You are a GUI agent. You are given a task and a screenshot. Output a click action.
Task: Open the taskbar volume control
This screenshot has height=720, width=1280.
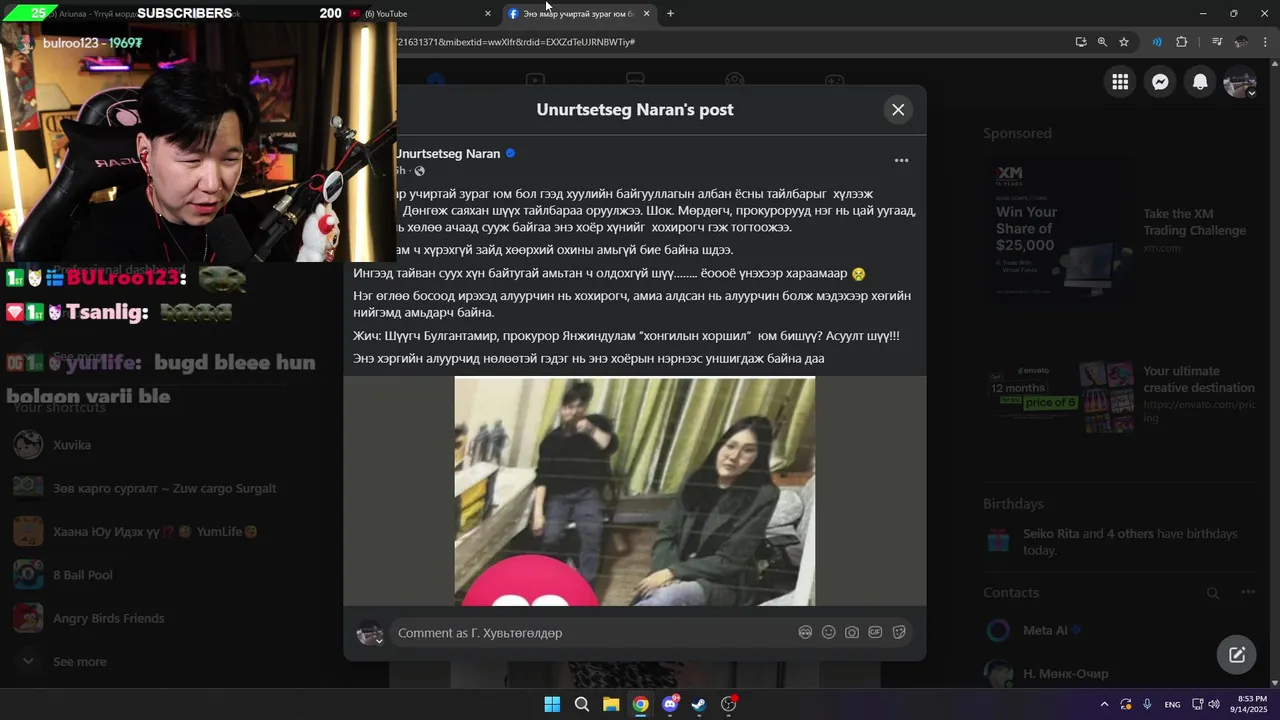tap(1214, 704)
